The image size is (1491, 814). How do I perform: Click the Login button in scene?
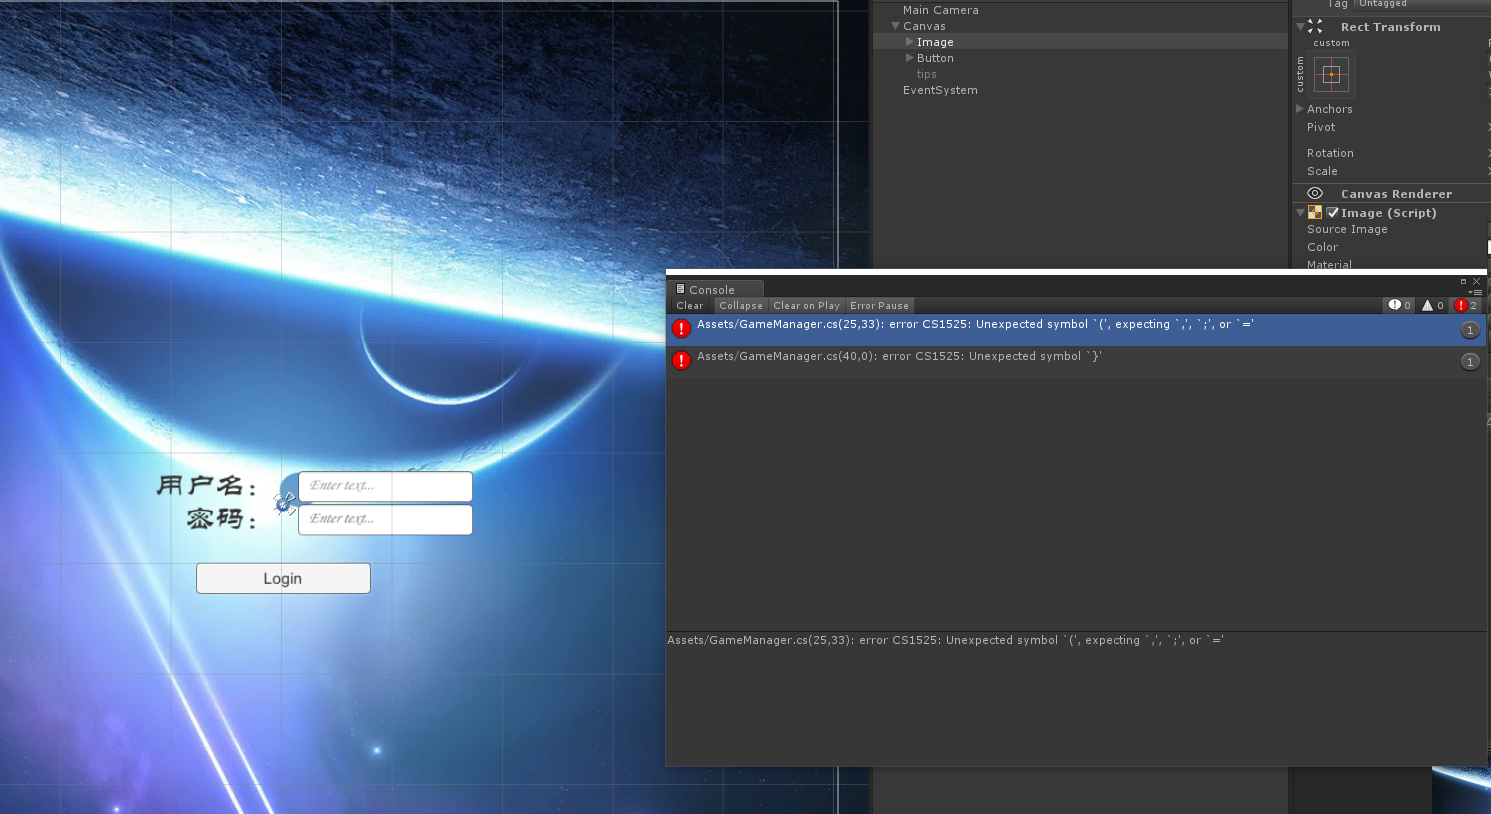283,578
